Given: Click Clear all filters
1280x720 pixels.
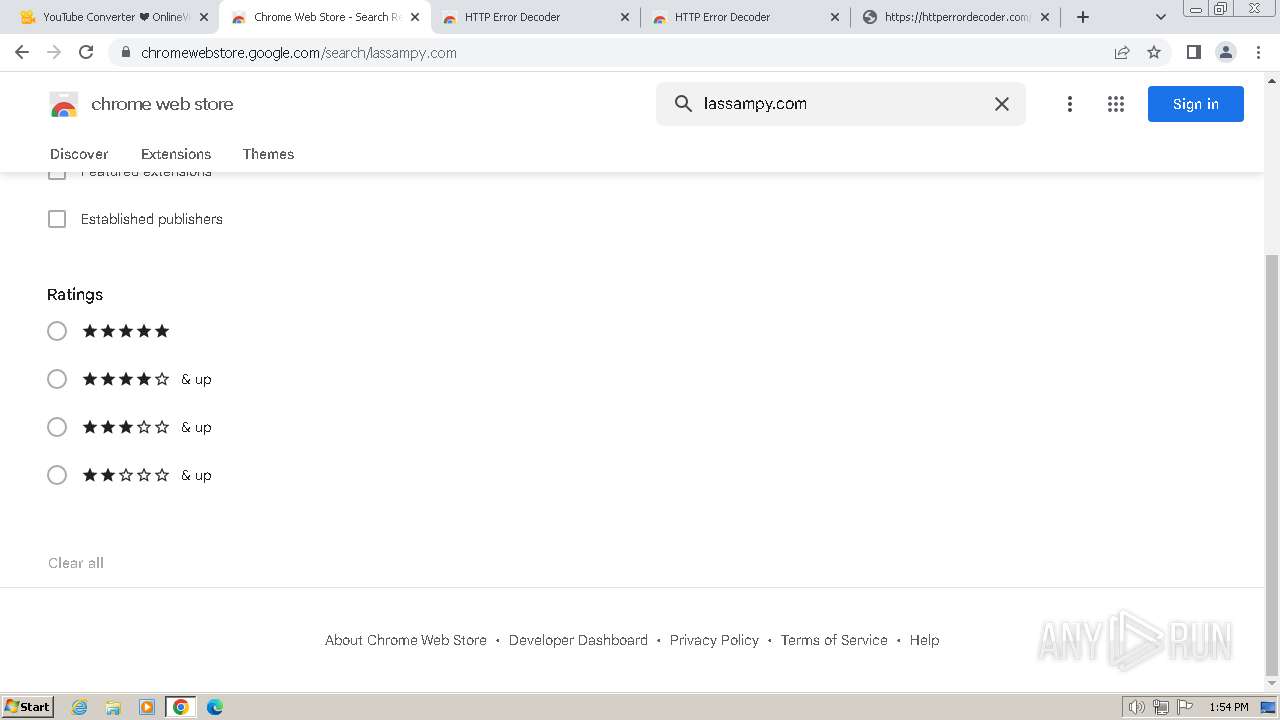Looking at the screenshot, I should (76, 563).
